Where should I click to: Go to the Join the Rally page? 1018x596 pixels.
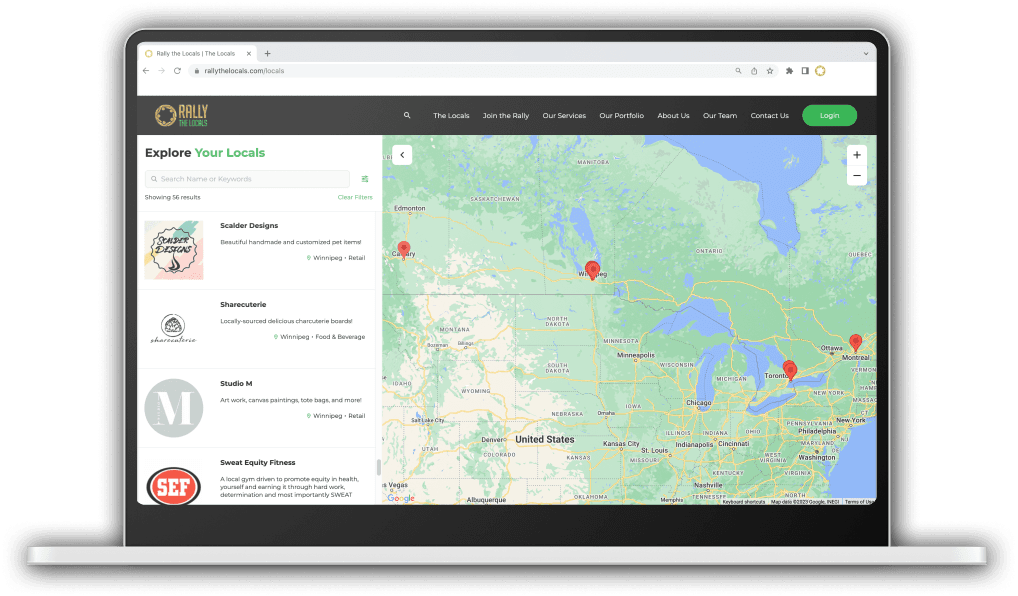pyautogui.click(x=505, y=116)
